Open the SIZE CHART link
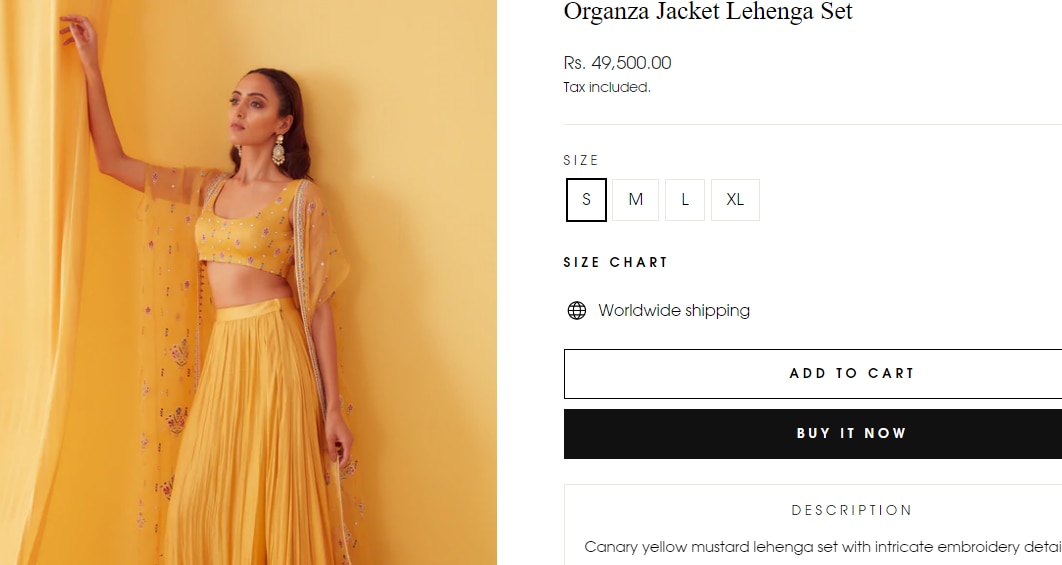This screenshot has width=1062, height=565. pyautogui.click(x=615, y=262)
